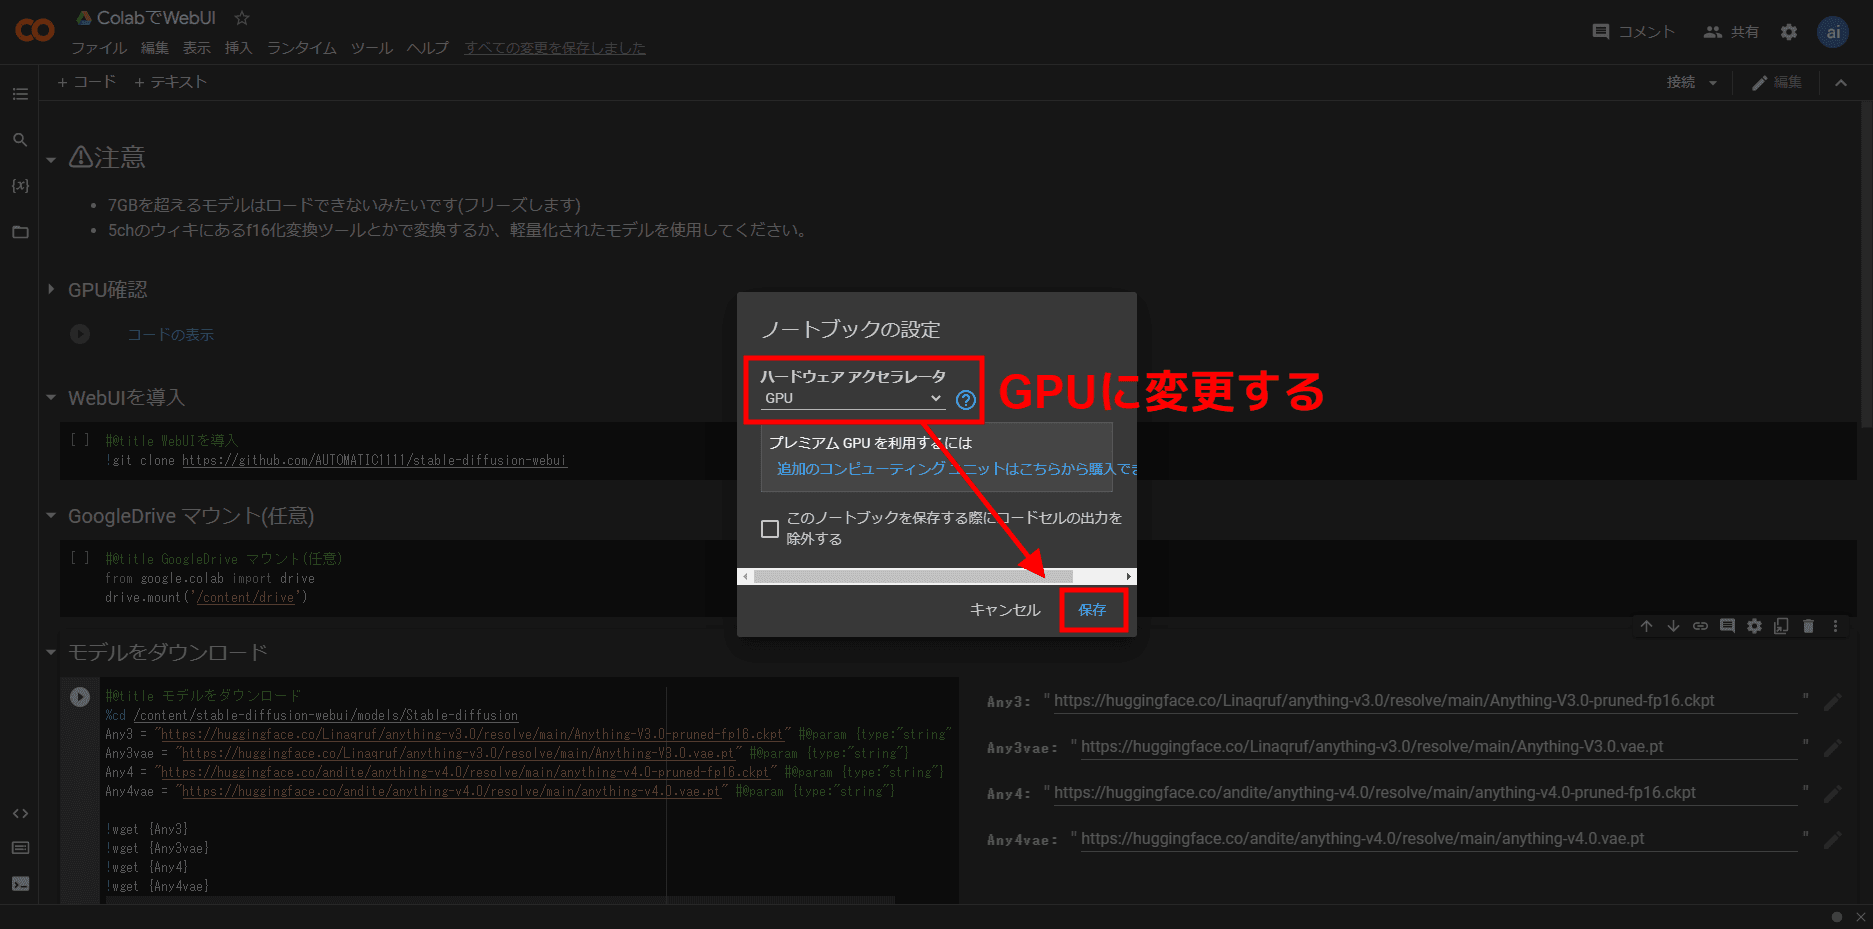Click the 保存 button in the dialog
The width and height of the screenshot is (1873, 929).
(1092, 610)
